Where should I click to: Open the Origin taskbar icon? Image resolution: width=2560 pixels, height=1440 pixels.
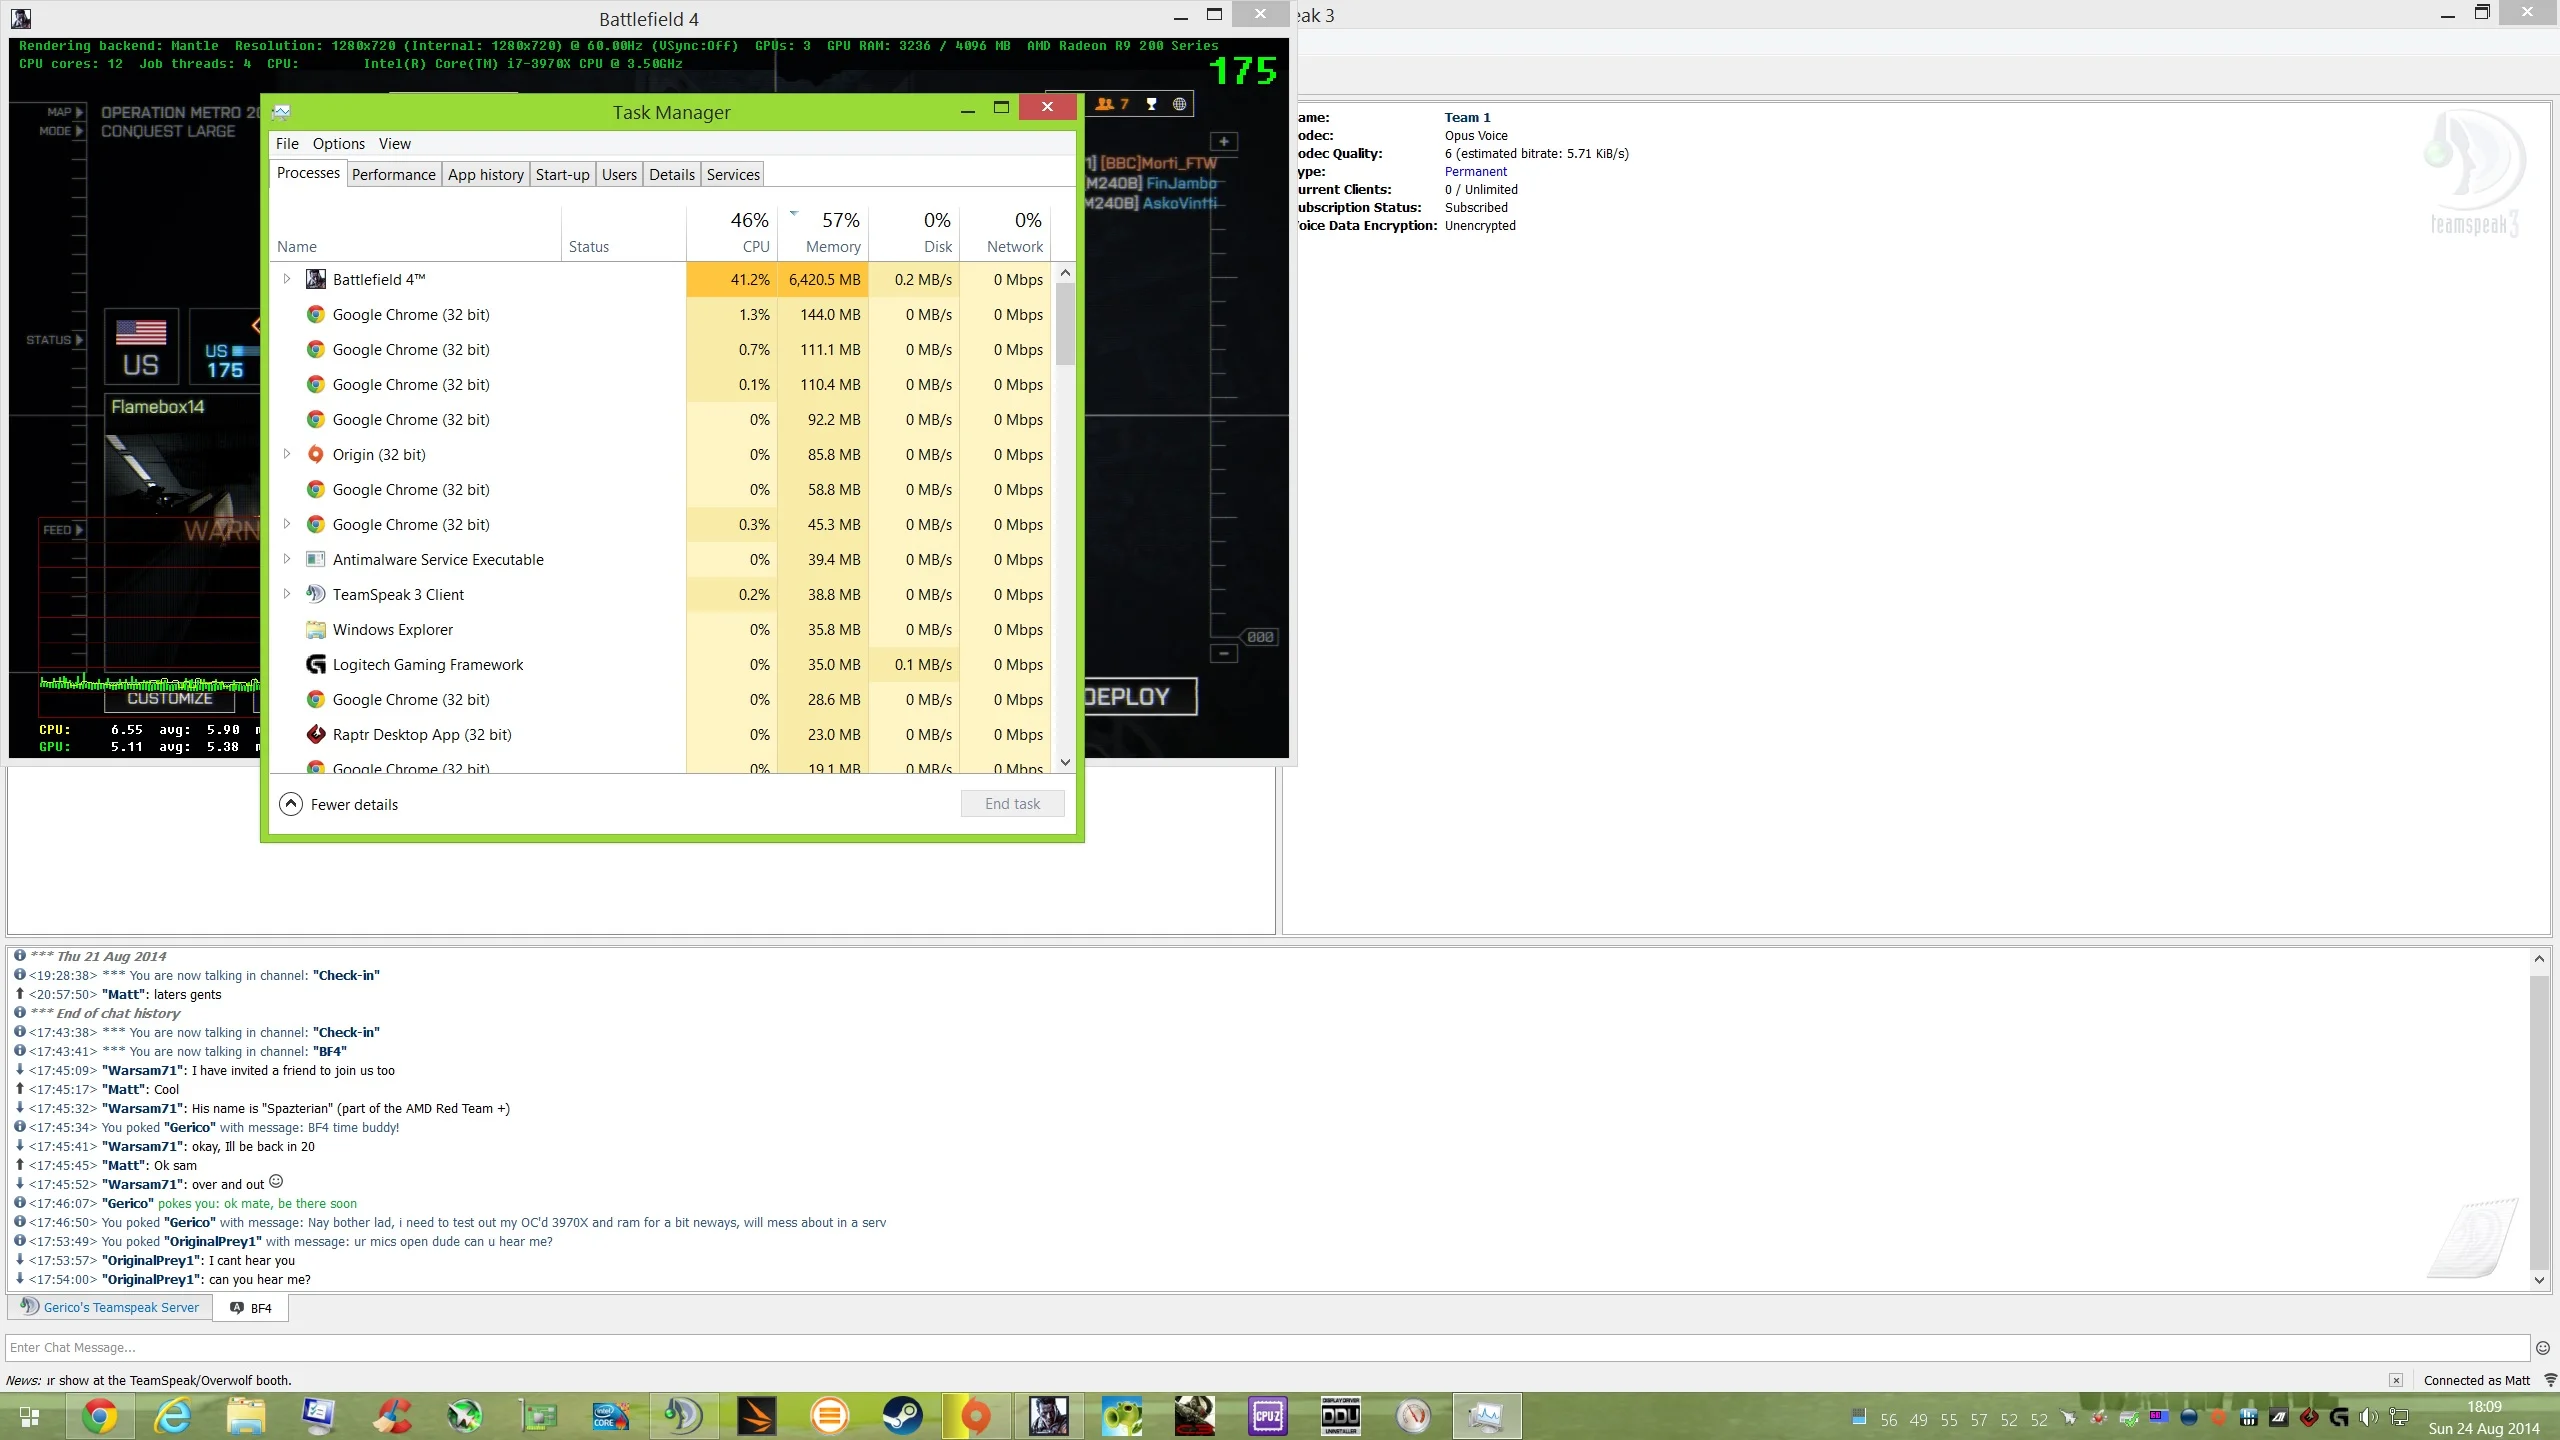click(x=976, y=1416)
